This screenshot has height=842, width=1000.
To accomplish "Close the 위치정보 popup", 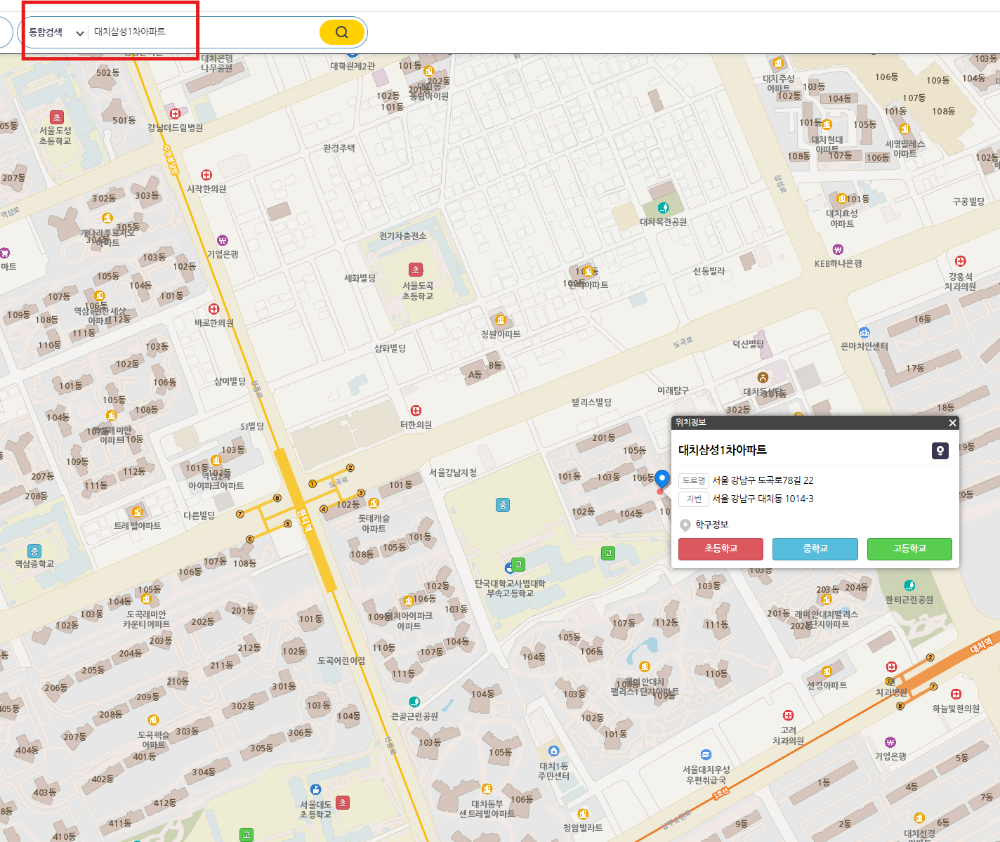I will pos(952,423).
